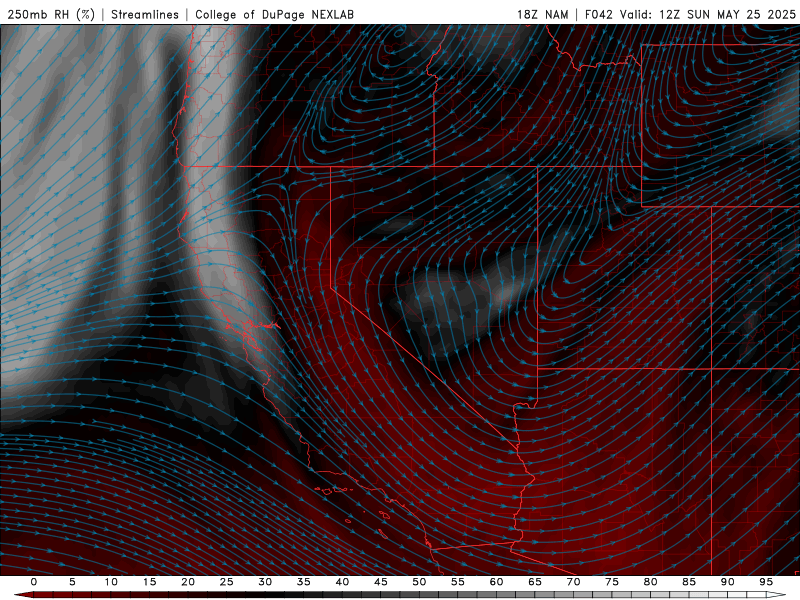
Task: Click the "250mb RH (%)" title text
Action: click(51, 14)
